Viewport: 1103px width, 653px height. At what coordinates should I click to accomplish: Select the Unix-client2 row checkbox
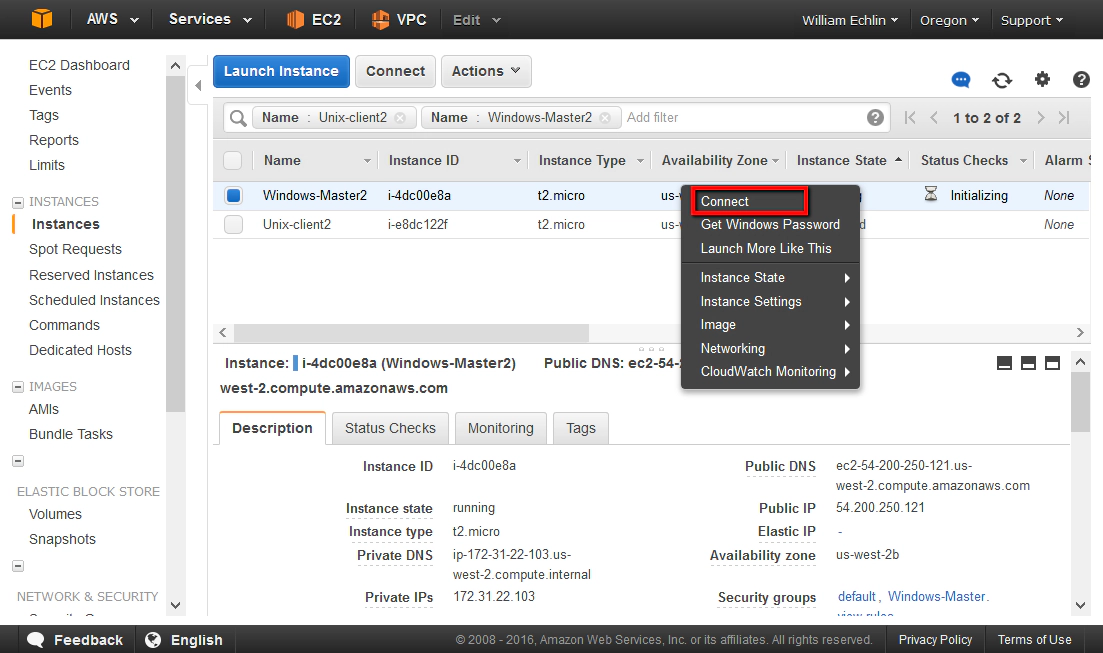tap(233, 224)
